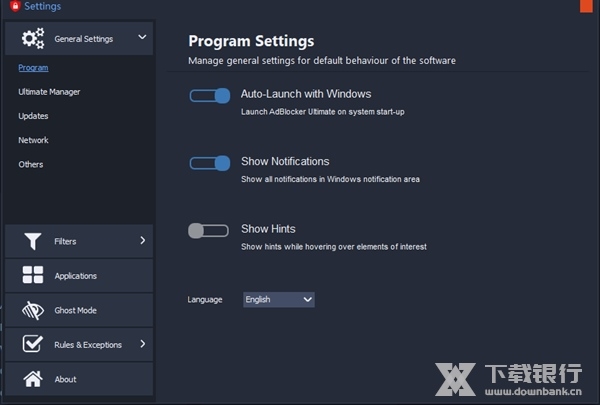Screen dimensions: 600x405
Task: Go to the Updates settings page
Action: pos(33,116)
